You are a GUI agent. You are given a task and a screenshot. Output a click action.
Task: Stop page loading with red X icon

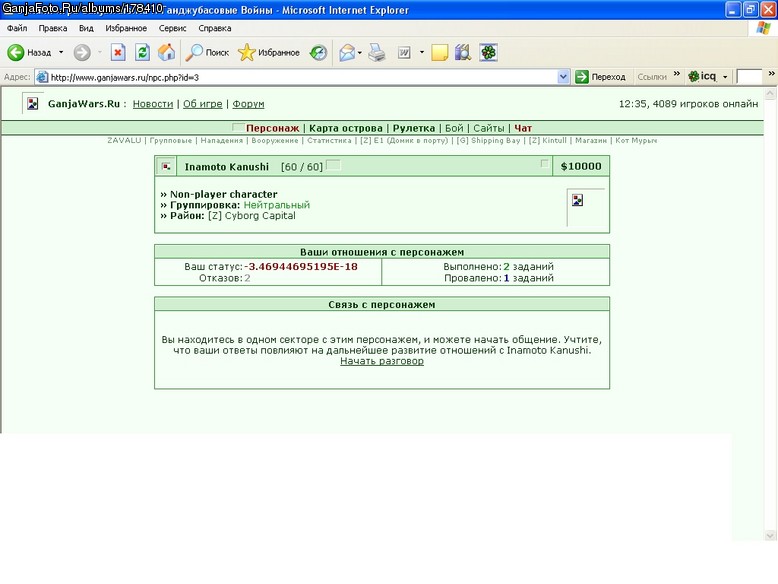coord(118,52)
